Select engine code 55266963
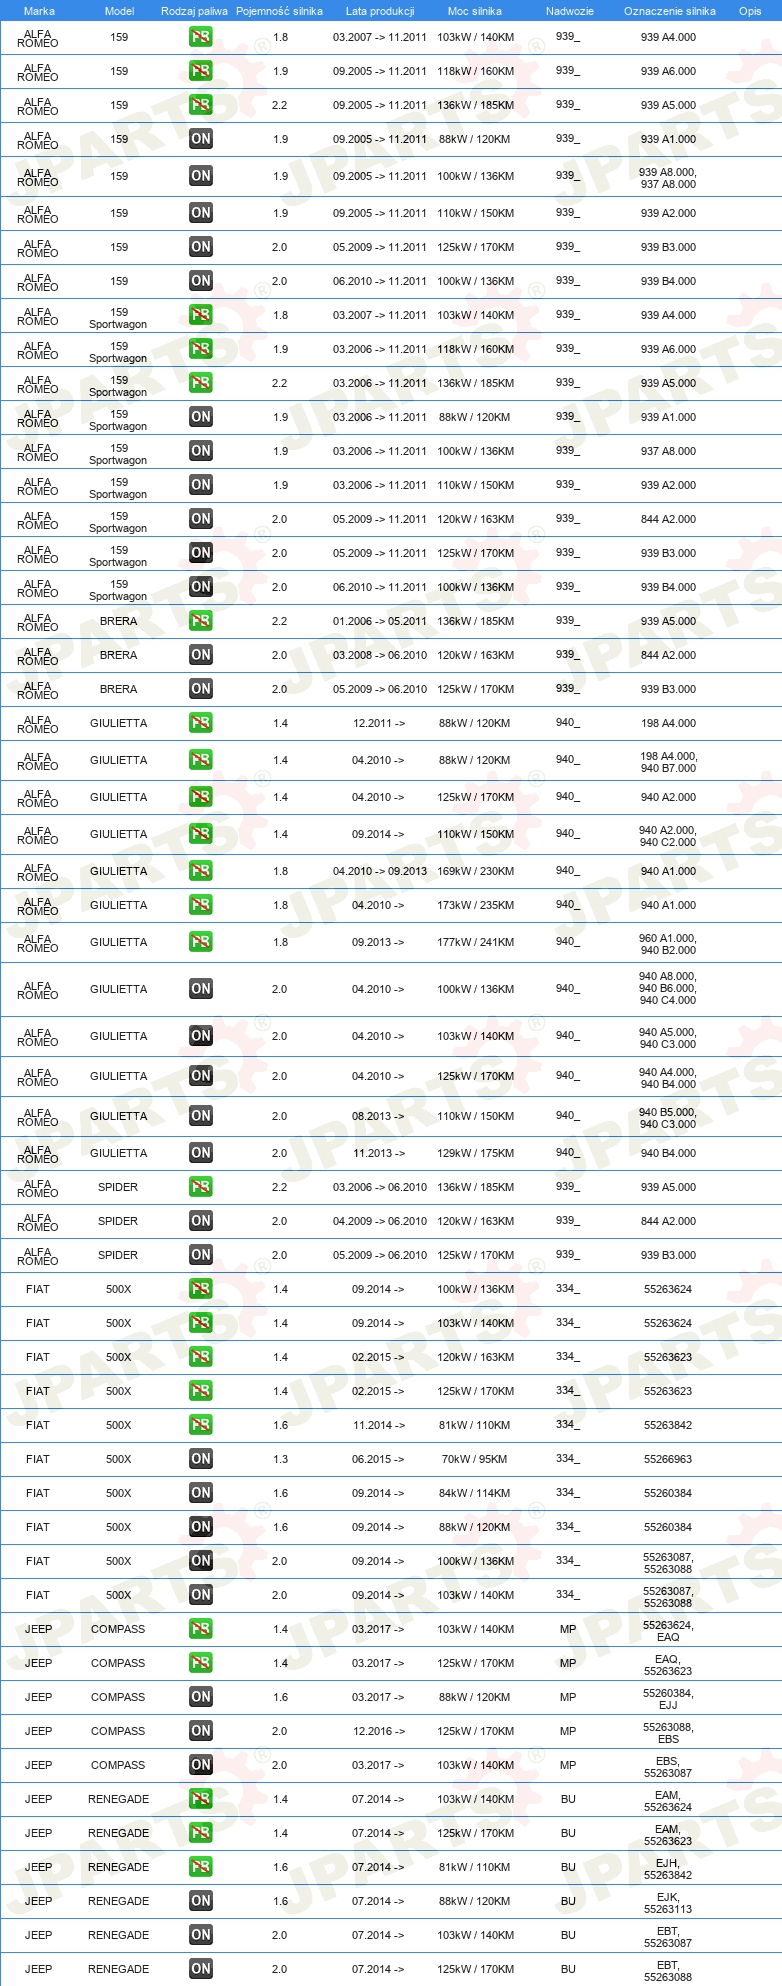The width and height of the screenshot is (782, 1986). [668, 1459]
